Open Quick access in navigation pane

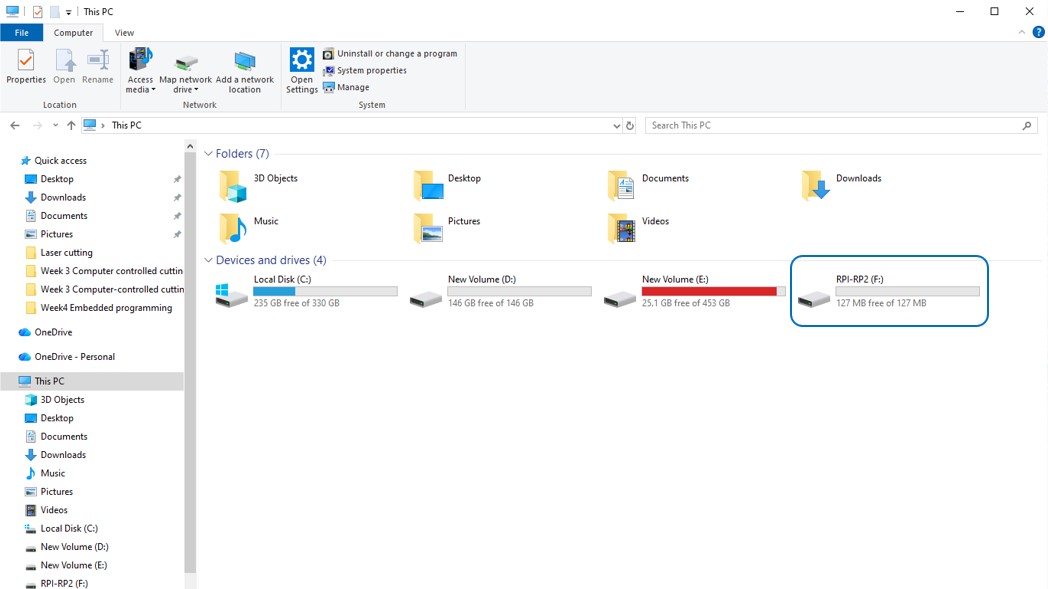pos(60,160)
